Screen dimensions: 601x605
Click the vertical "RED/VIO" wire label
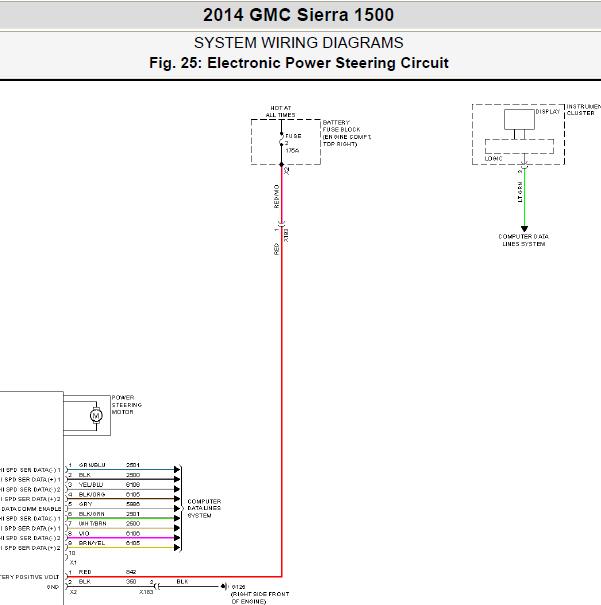click(276, 196)
